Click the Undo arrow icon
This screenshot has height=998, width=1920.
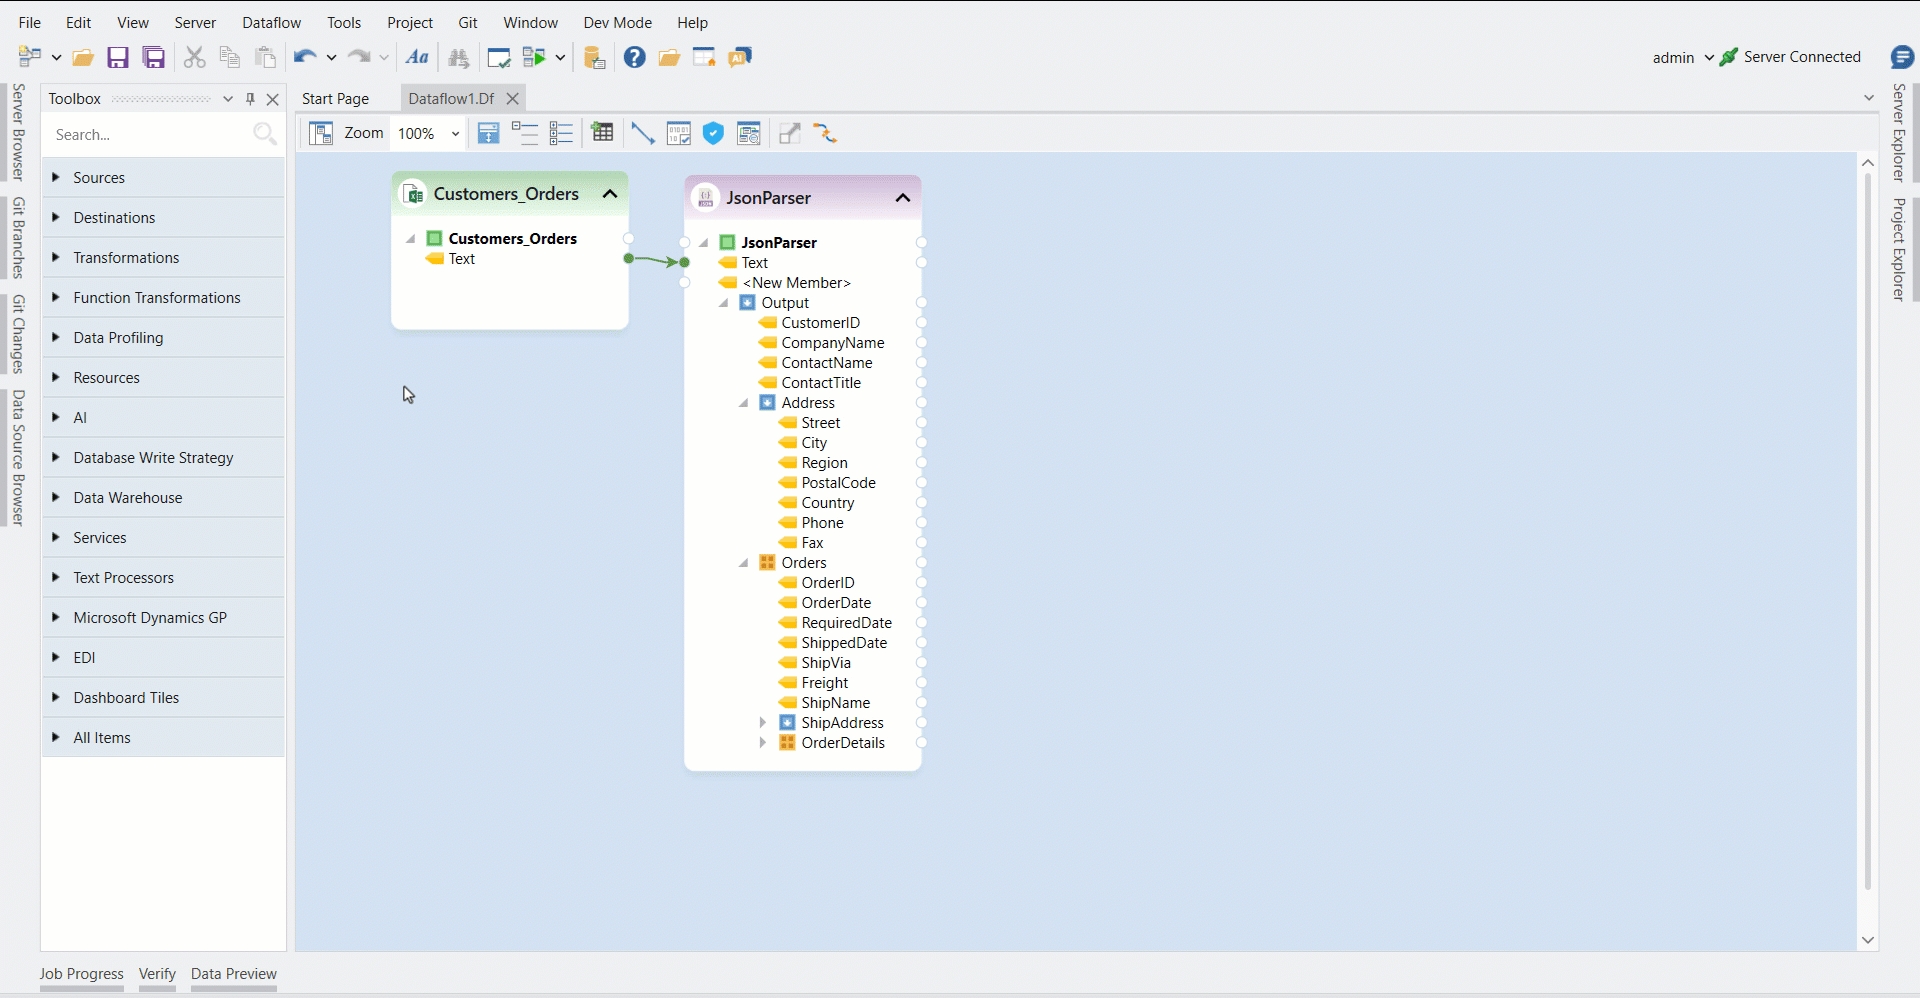coord(305,58)
